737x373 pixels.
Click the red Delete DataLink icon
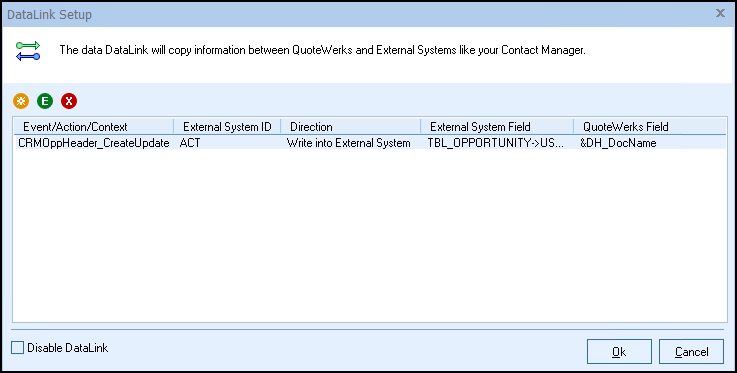point(69,101)
